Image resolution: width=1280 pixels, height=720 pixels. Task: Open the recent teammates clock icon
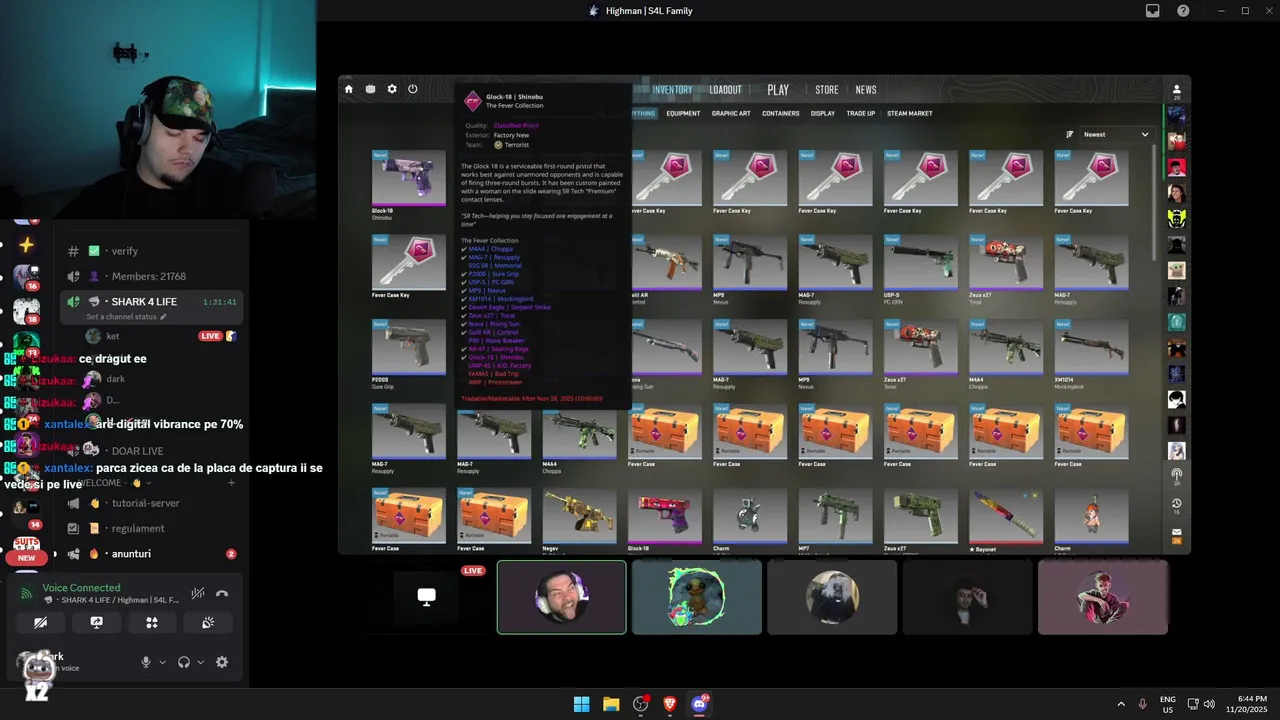pos(1177,504)
